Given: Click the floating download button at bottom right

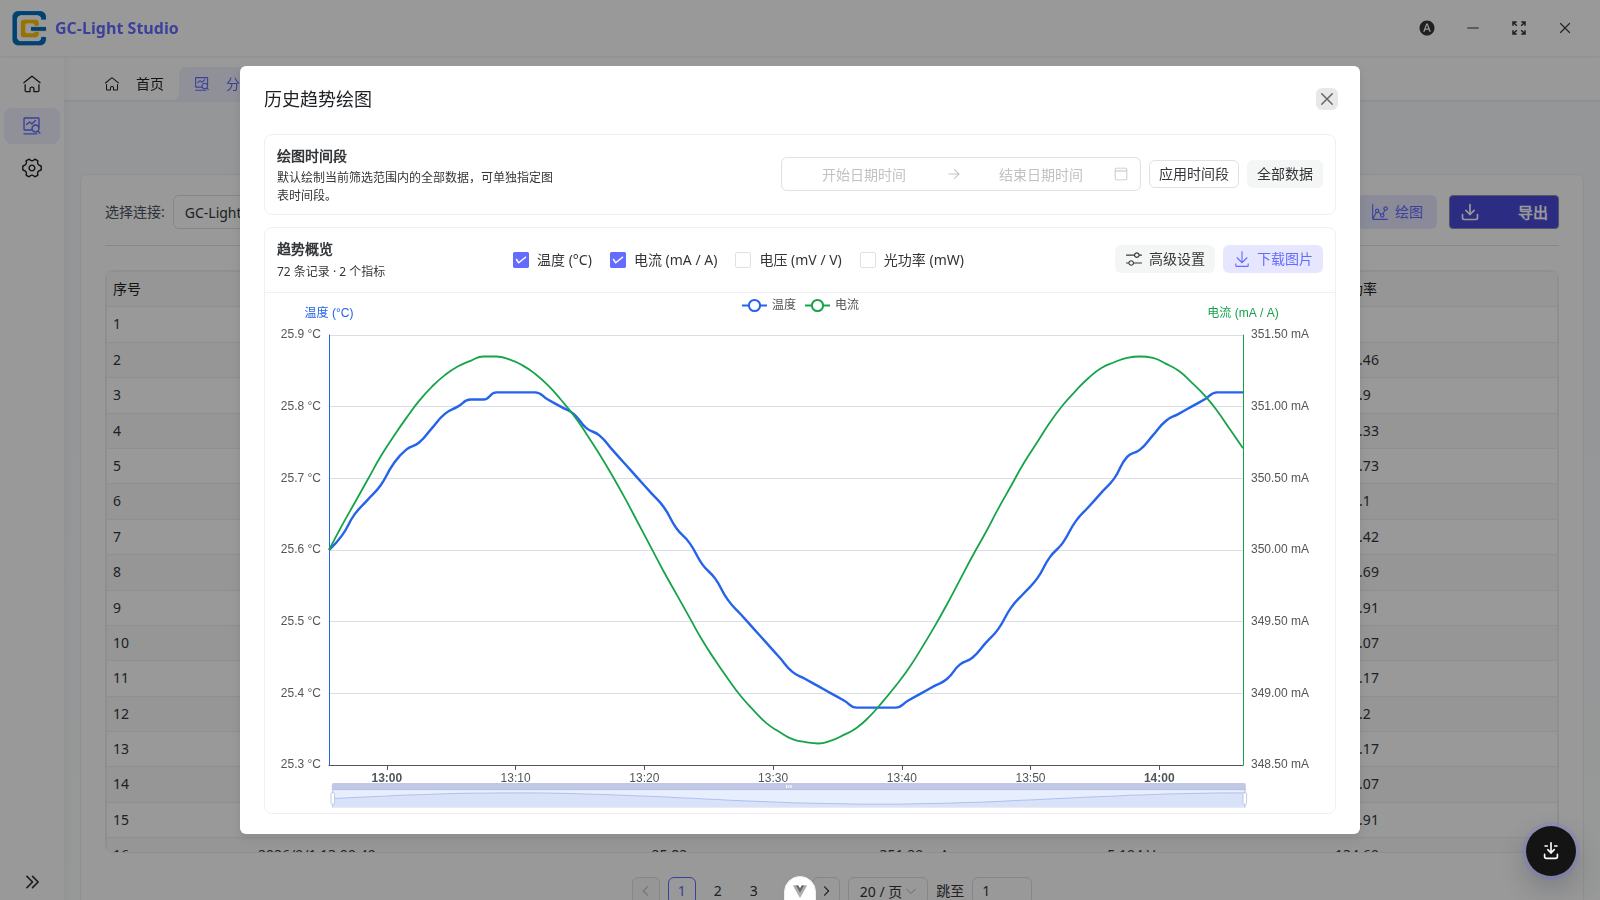Looking at the screenshot, I should click(1551, 851).
